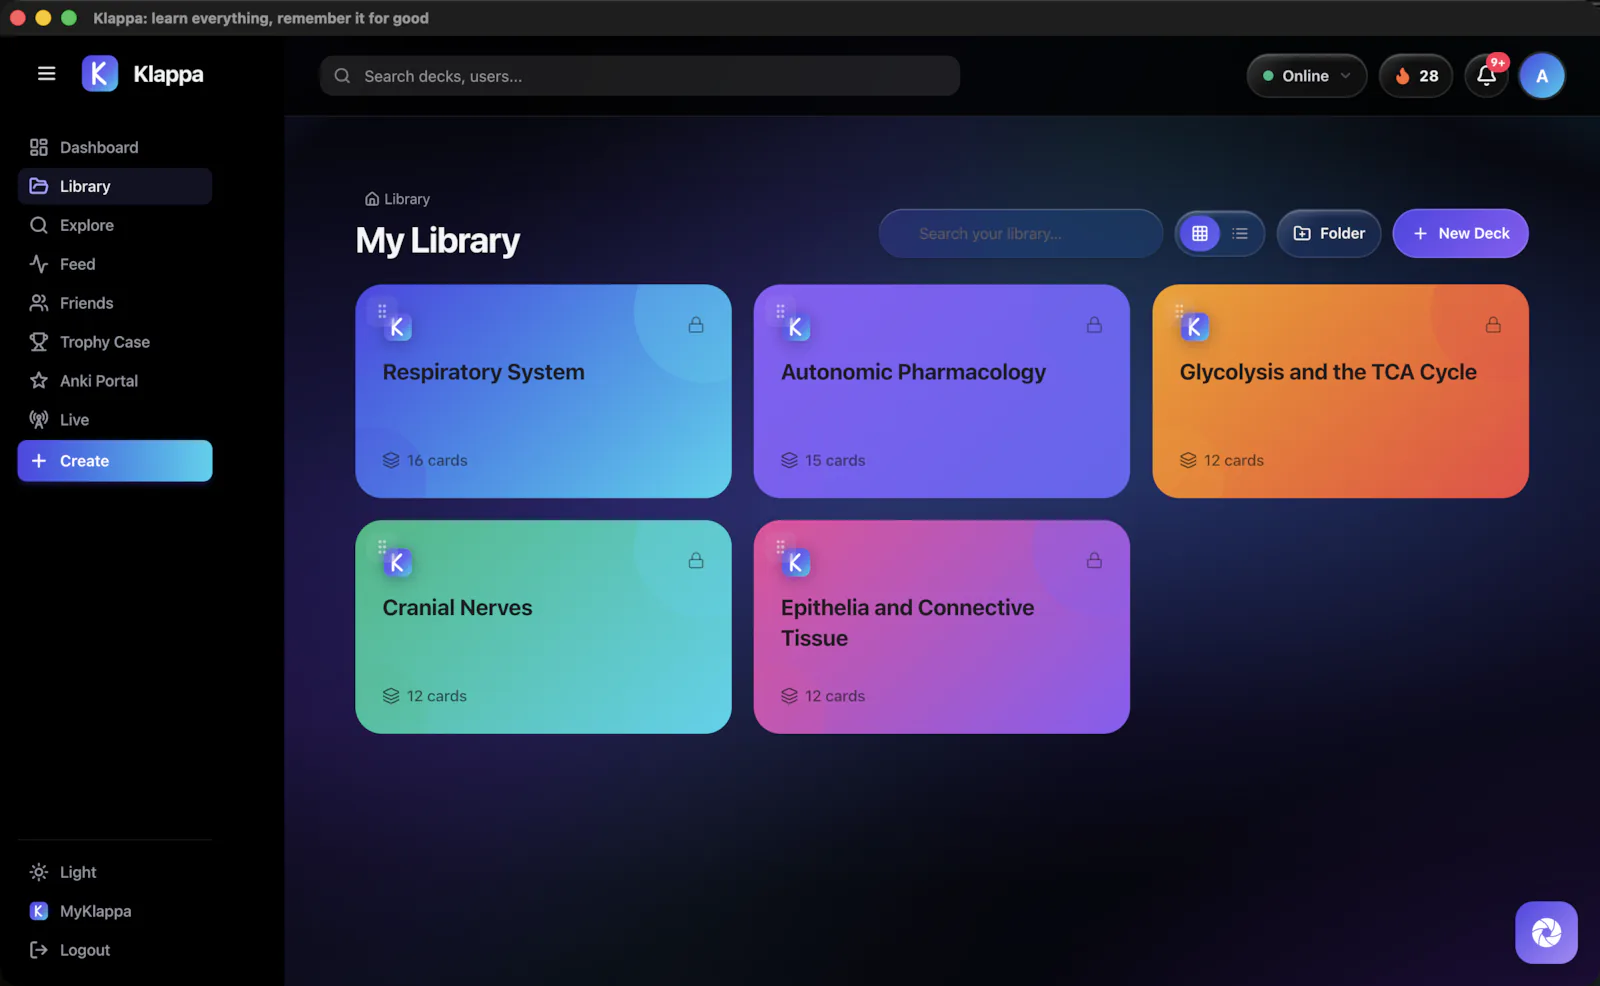The image size is (1600, 986).
Task: Click the Klappa logo icon
Action: (99, 74)
